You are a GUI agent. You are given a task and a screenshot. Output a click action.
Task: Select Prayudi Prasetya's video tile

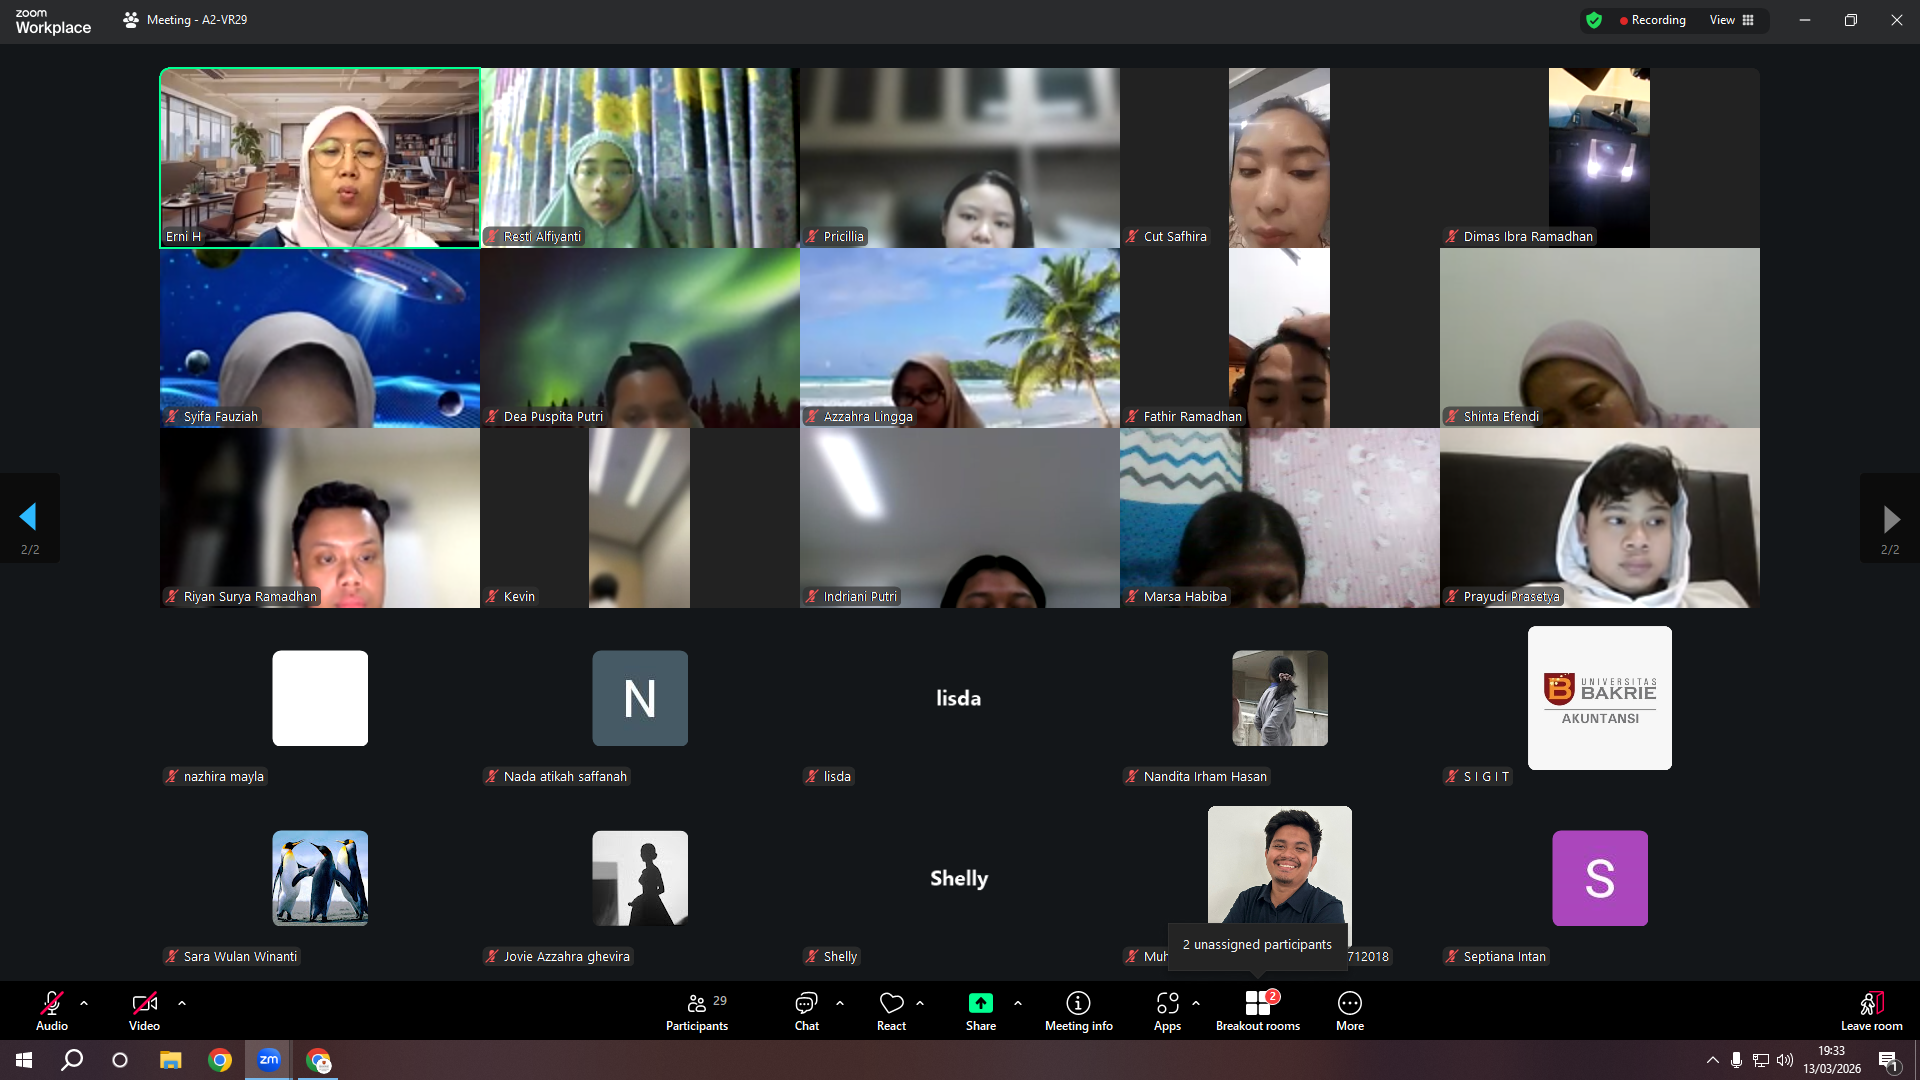click(1600, 518)
